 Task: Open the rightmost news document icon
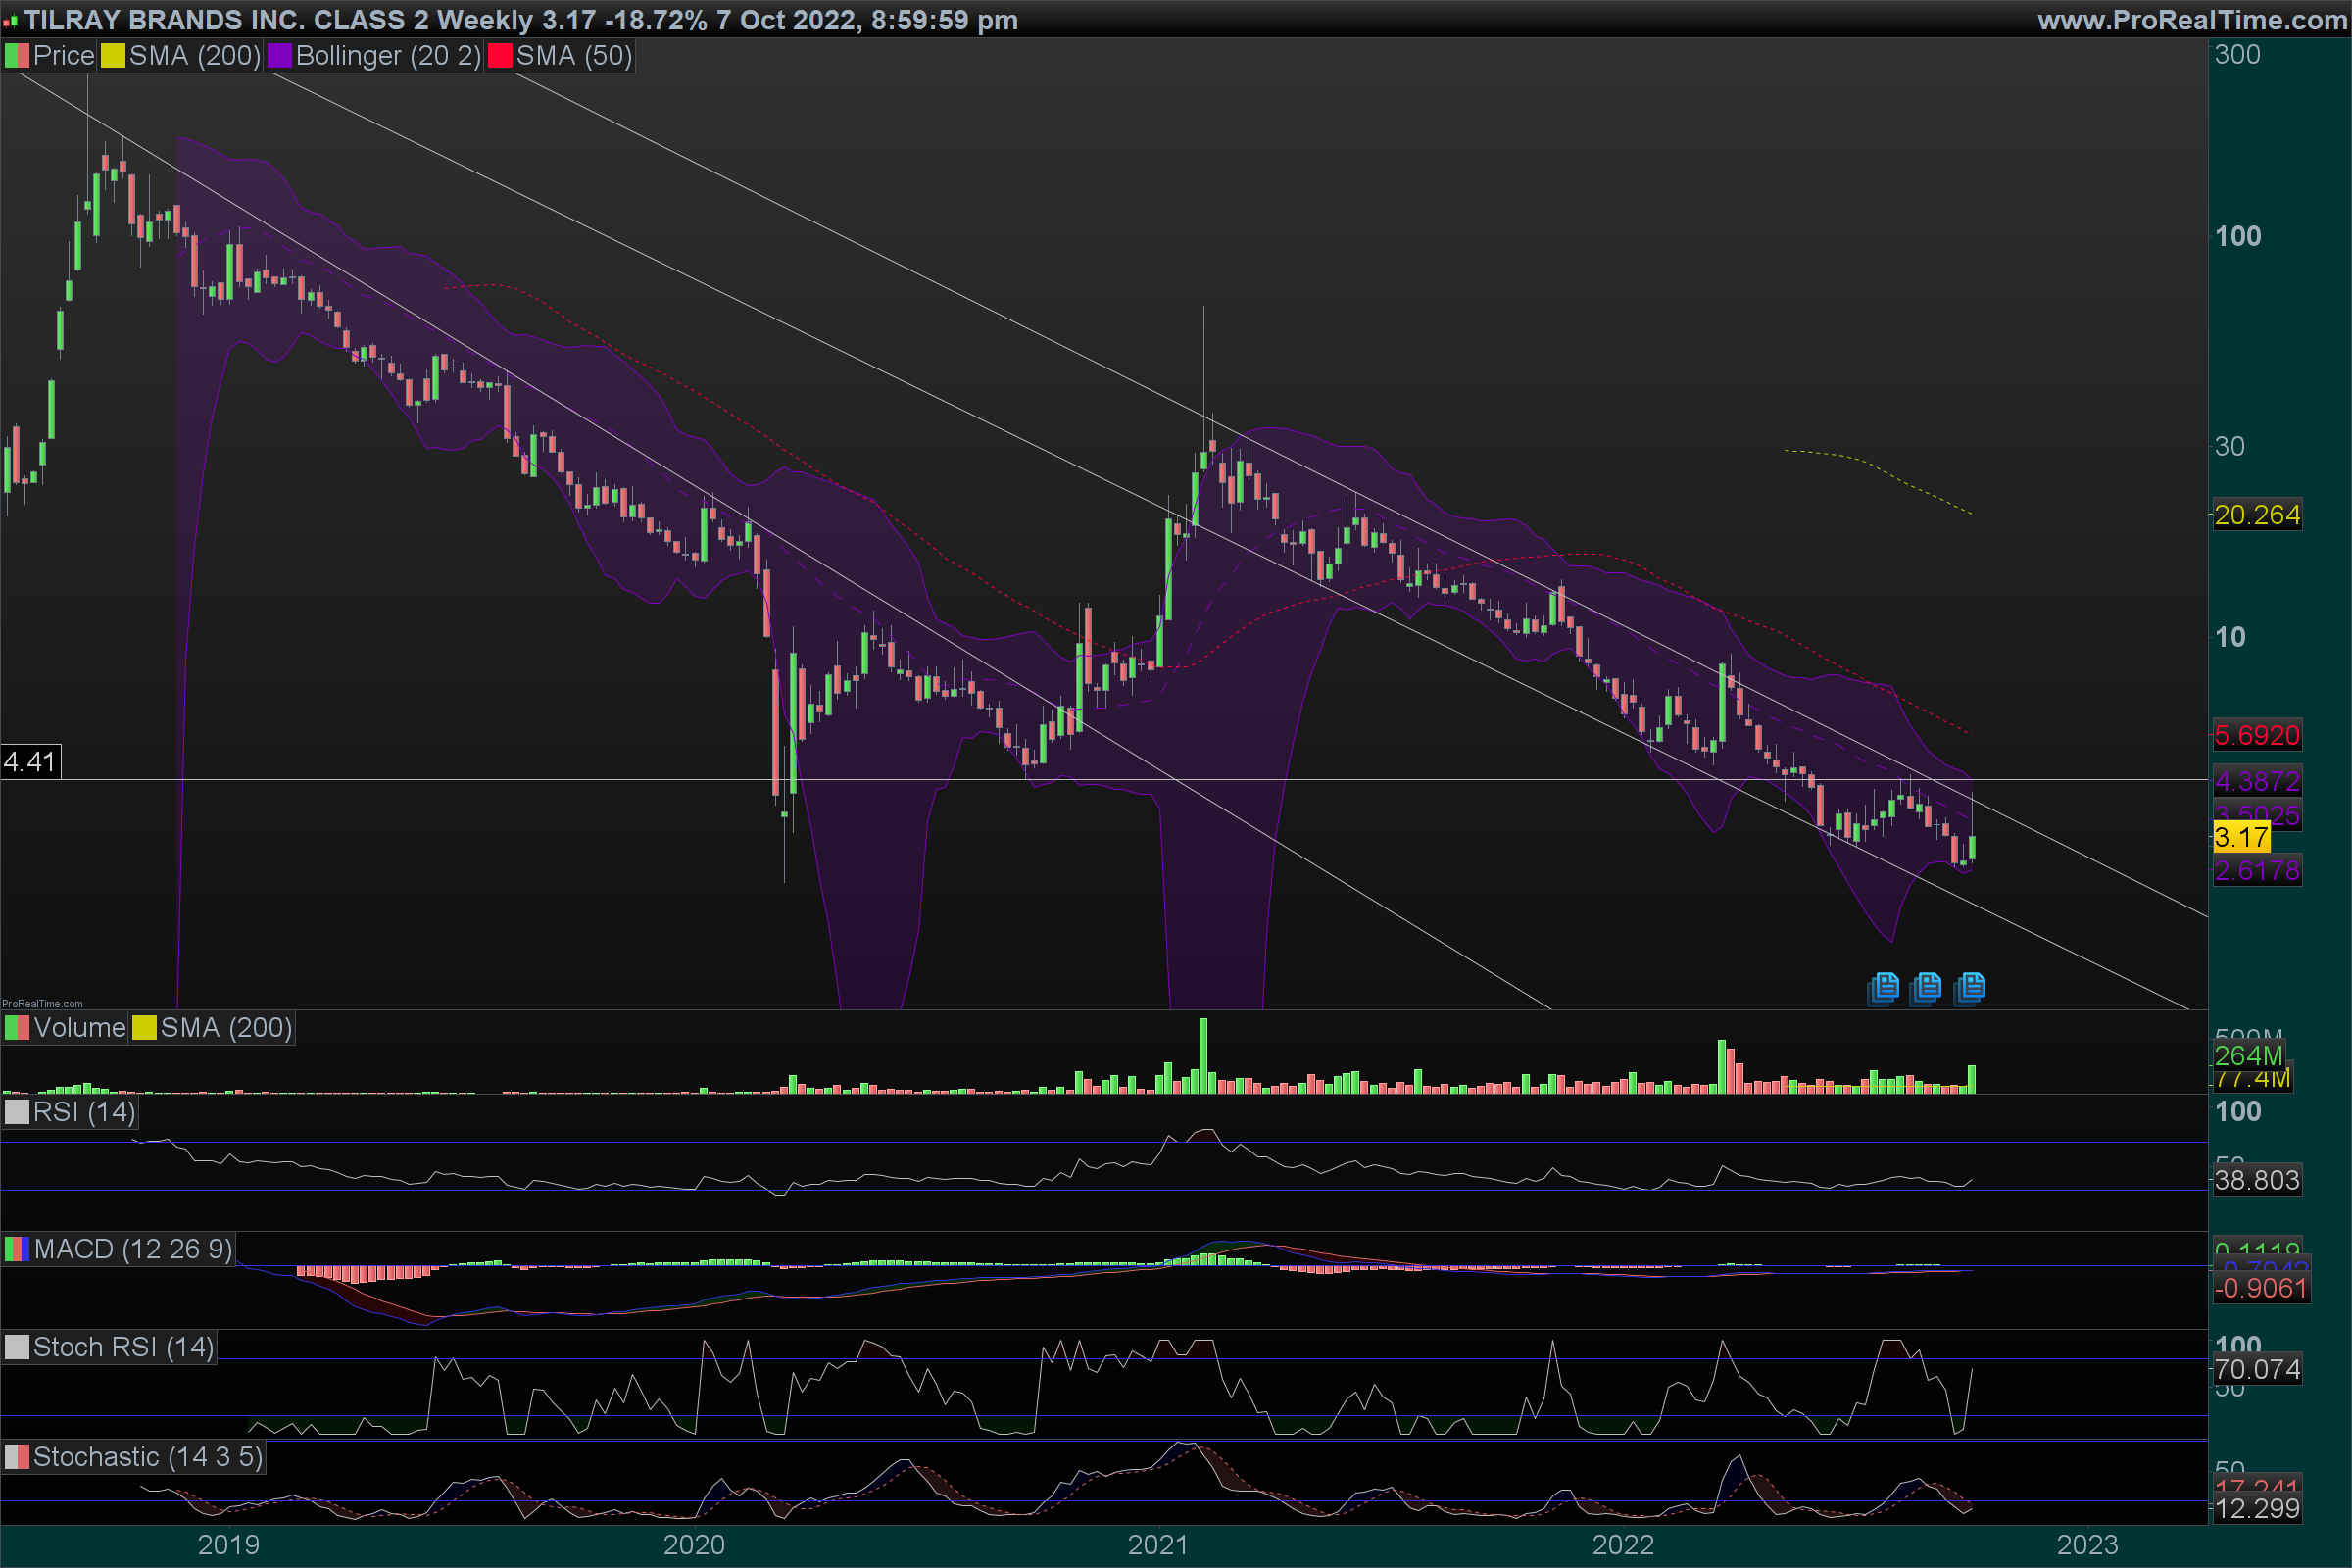coord(1971,988)
